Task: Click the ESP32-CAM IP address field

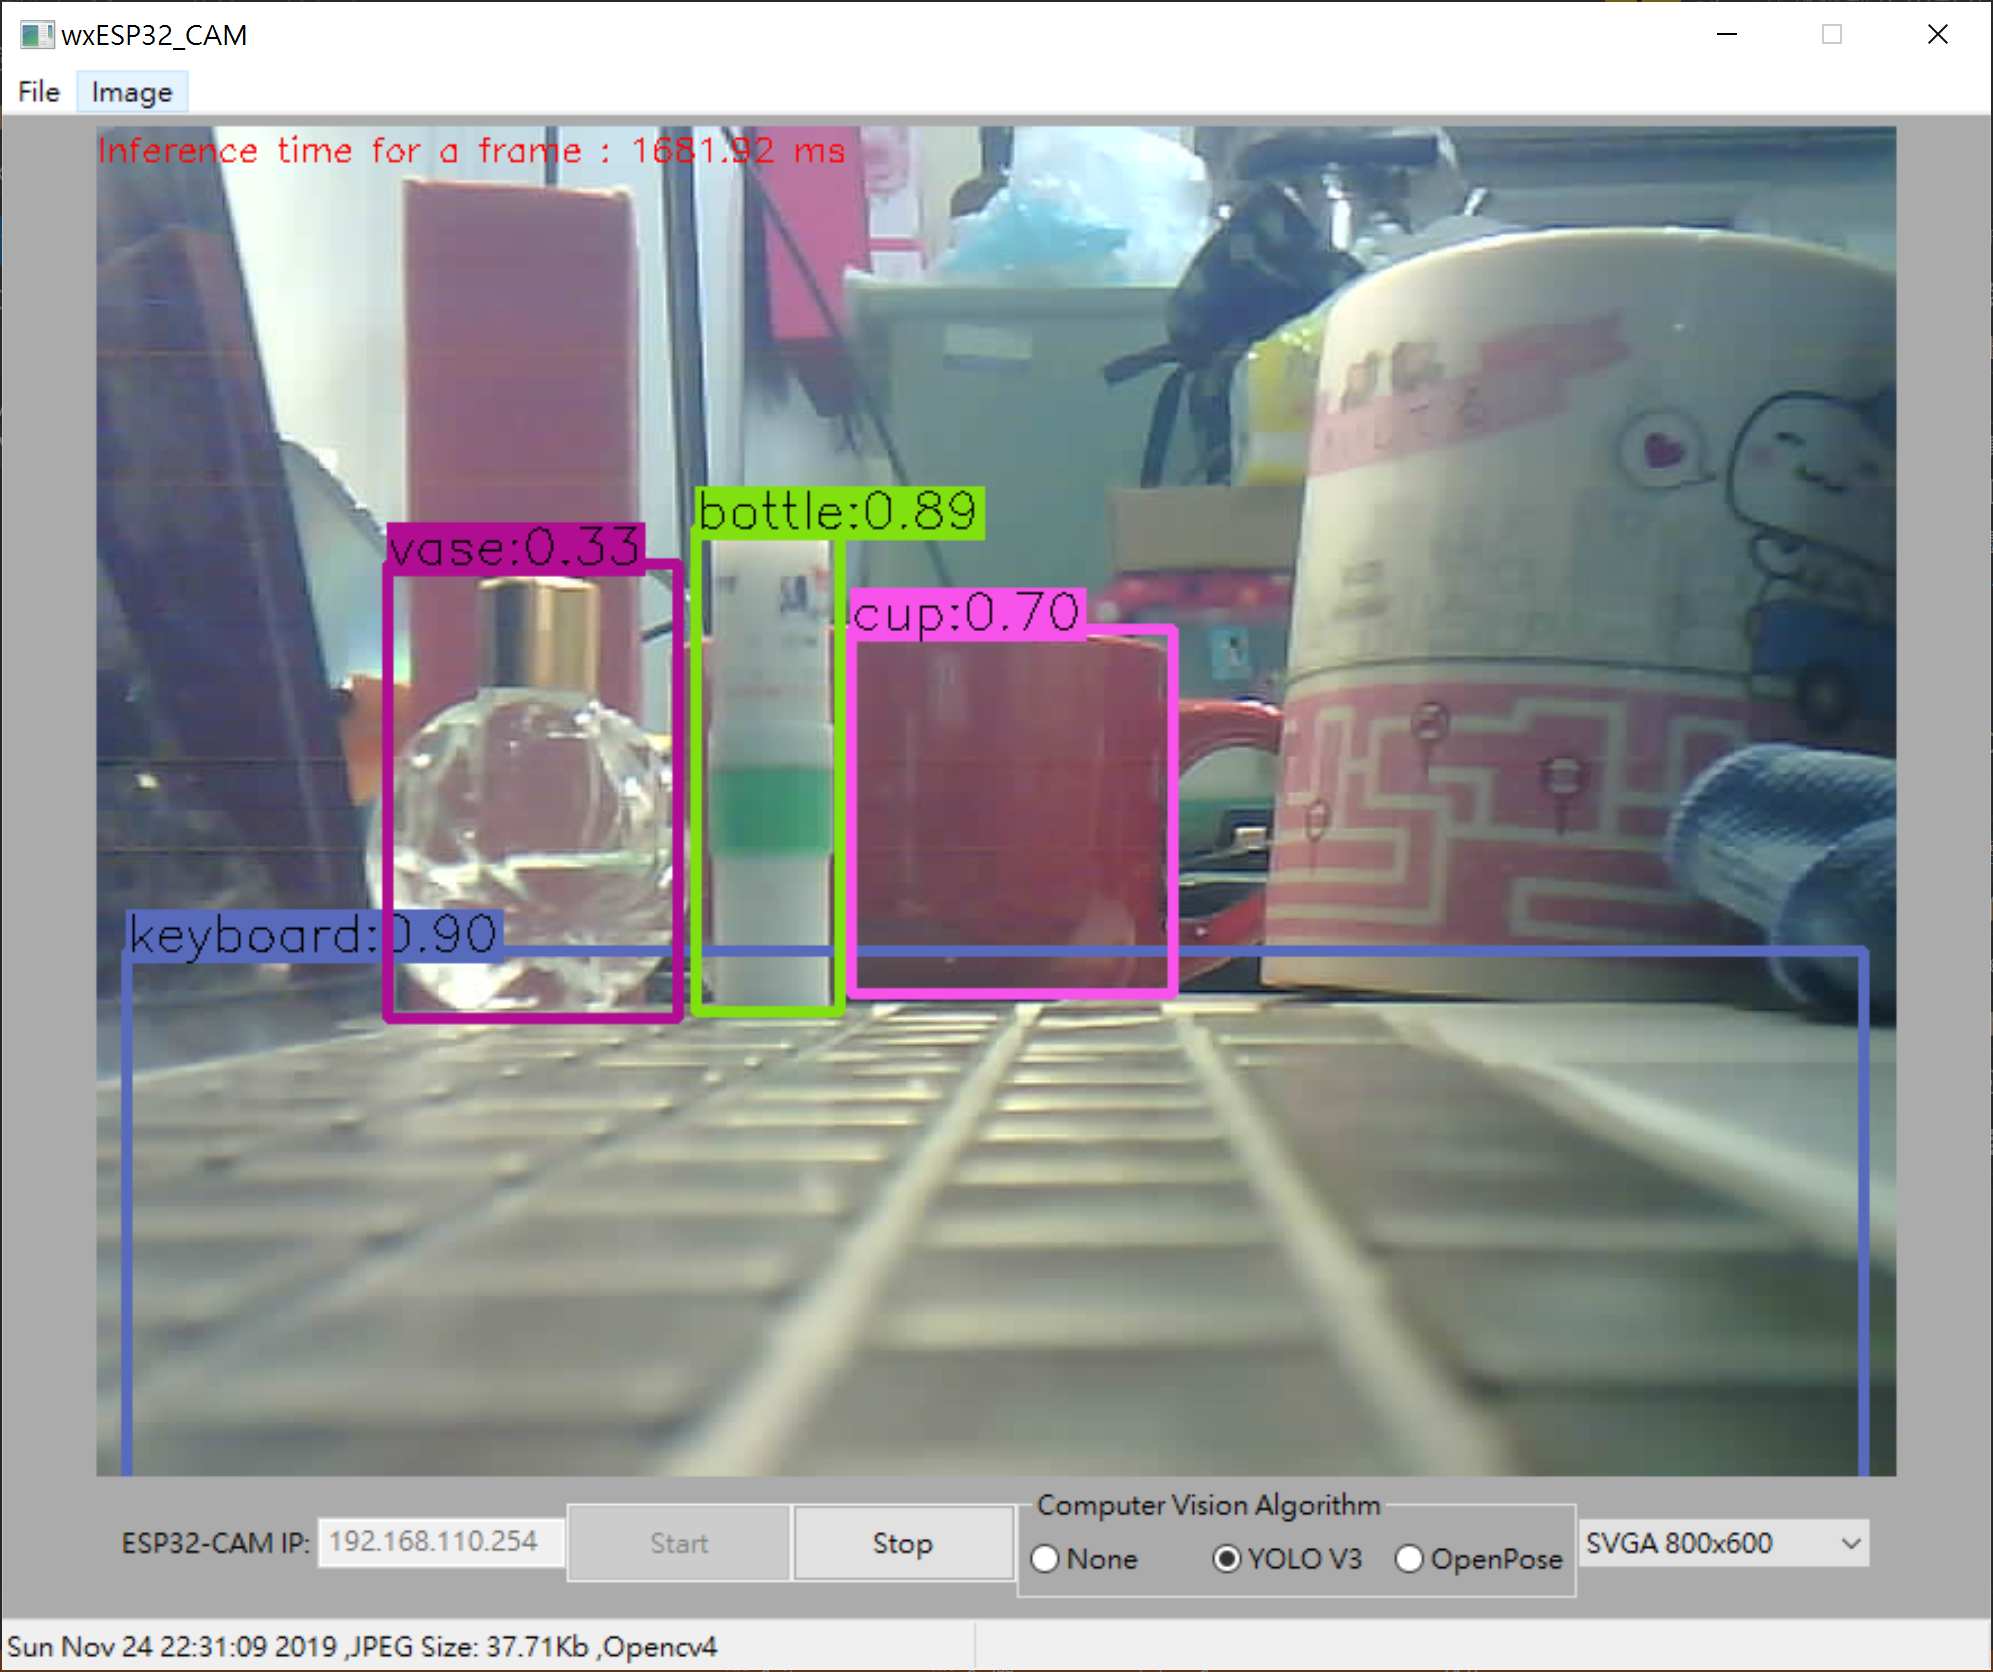Action: [x=441, y=1541]
